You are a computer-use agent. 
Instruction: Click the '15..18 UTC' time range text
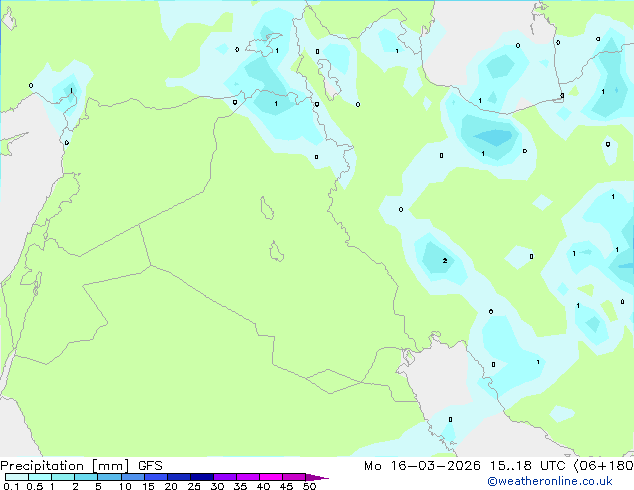[527, 466]
